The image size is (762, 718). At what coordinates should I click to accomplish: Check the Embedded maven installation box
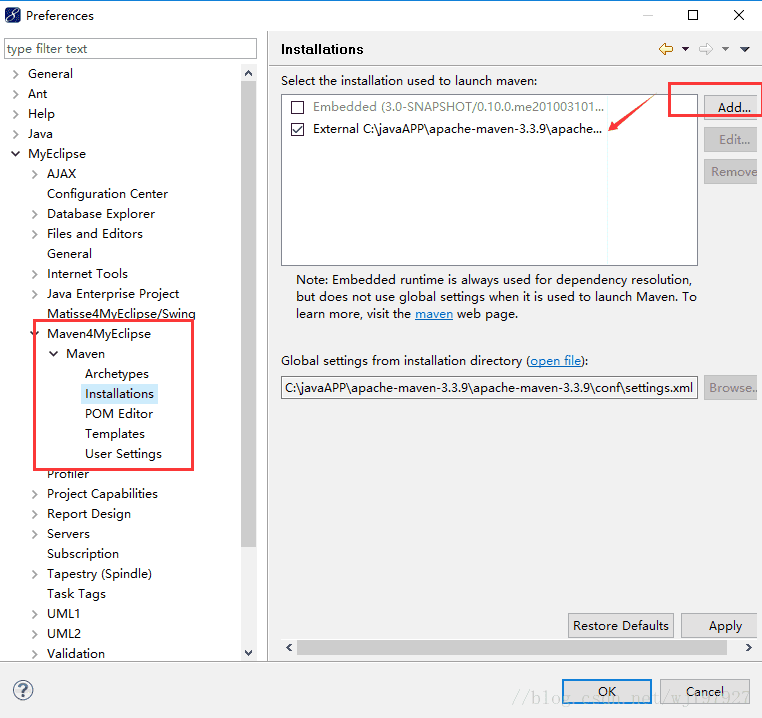[297, 107]
